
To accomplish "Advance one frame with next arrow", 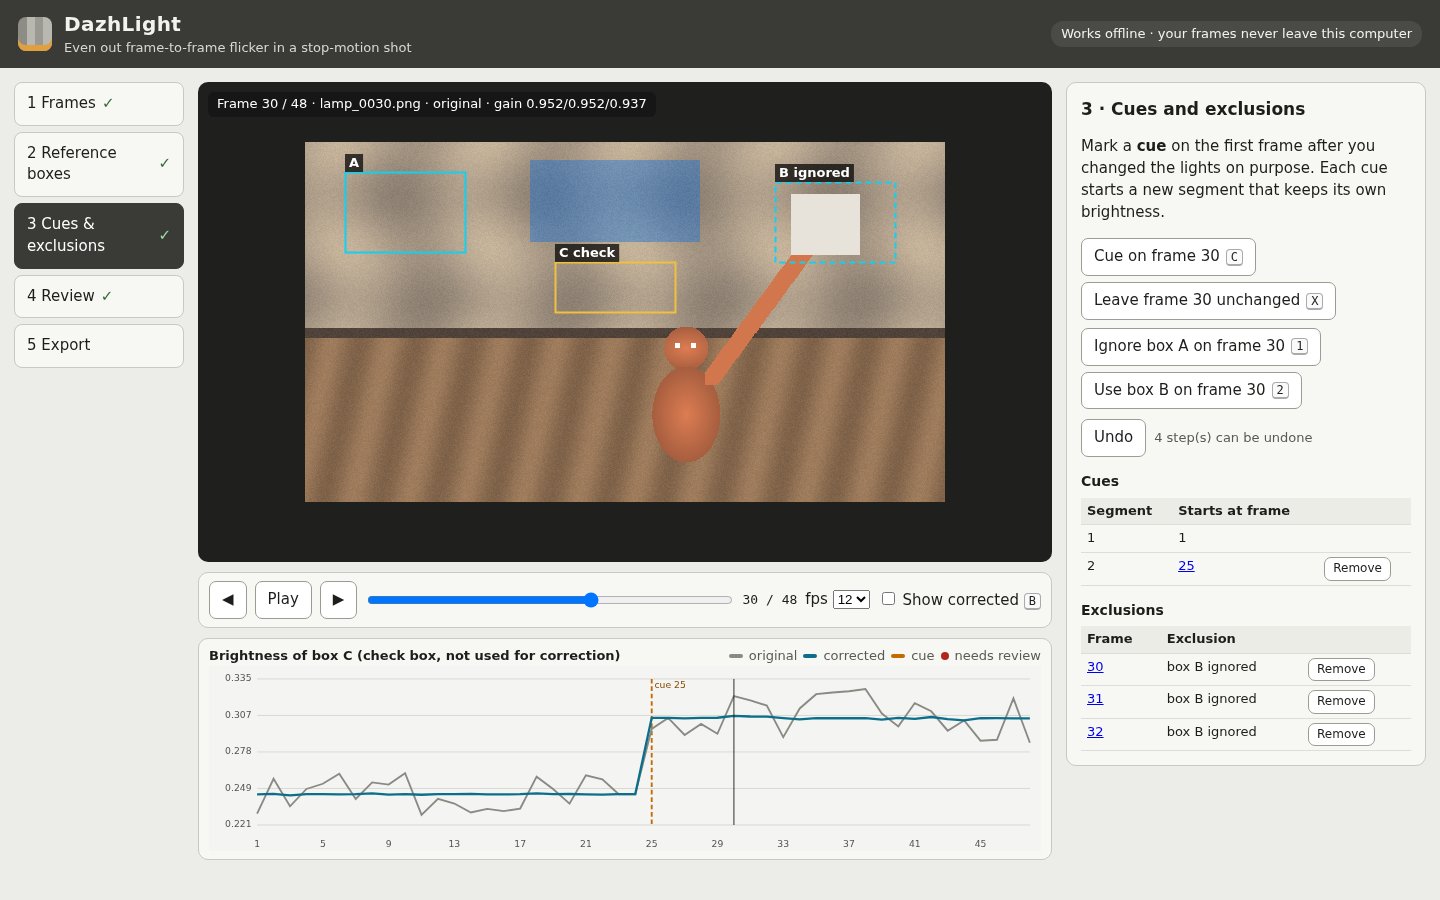I will point(338,600).
